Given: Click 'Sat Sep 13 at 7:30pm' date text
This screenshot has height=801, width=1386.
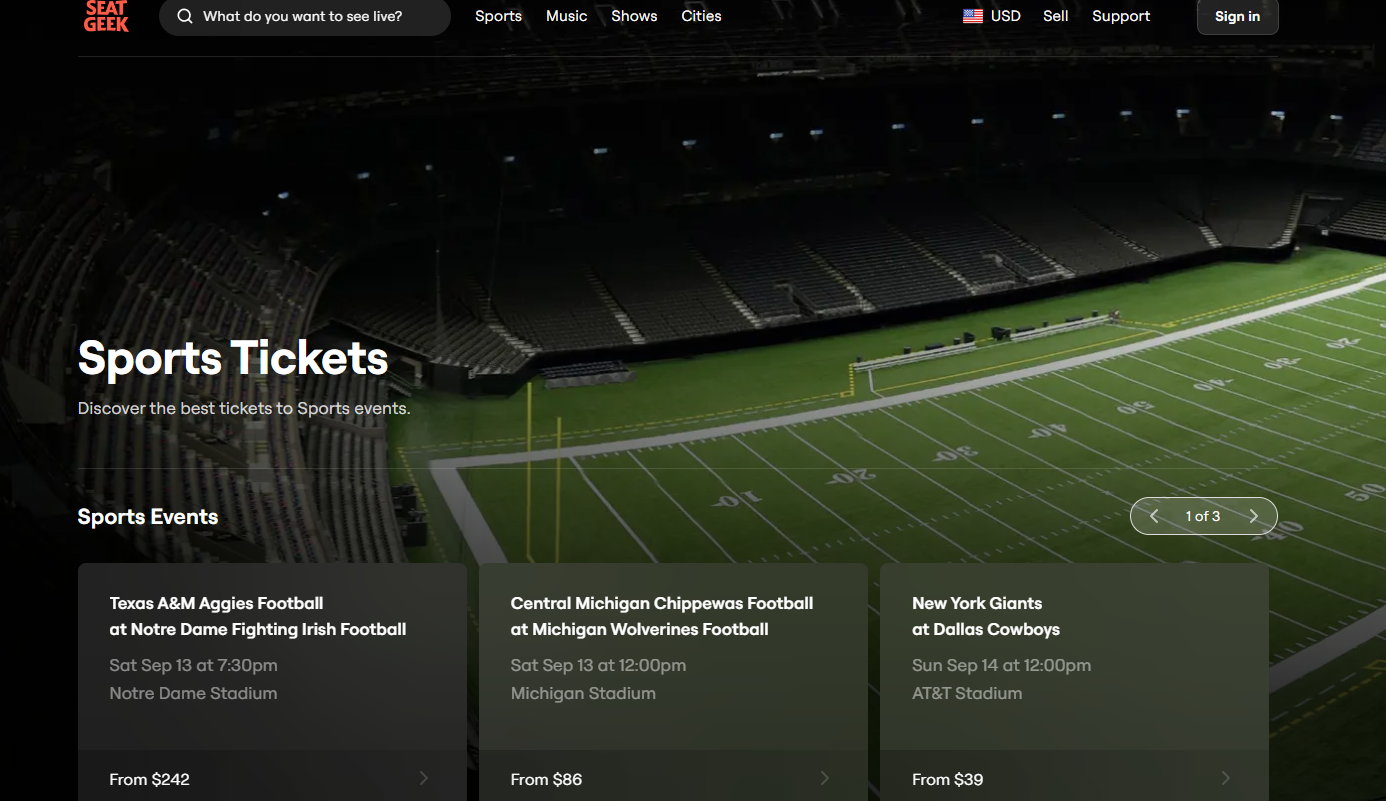Looking at the screenshot, I should (194, 665).
